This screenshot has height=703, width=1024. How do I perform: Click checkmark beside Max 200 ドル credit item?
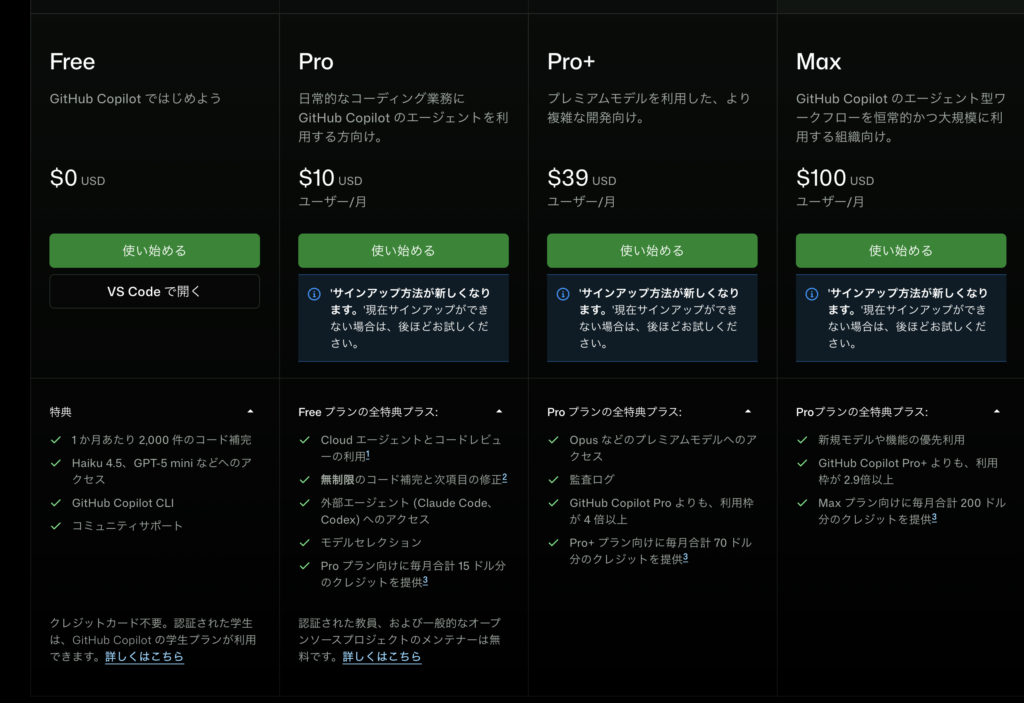803,503
